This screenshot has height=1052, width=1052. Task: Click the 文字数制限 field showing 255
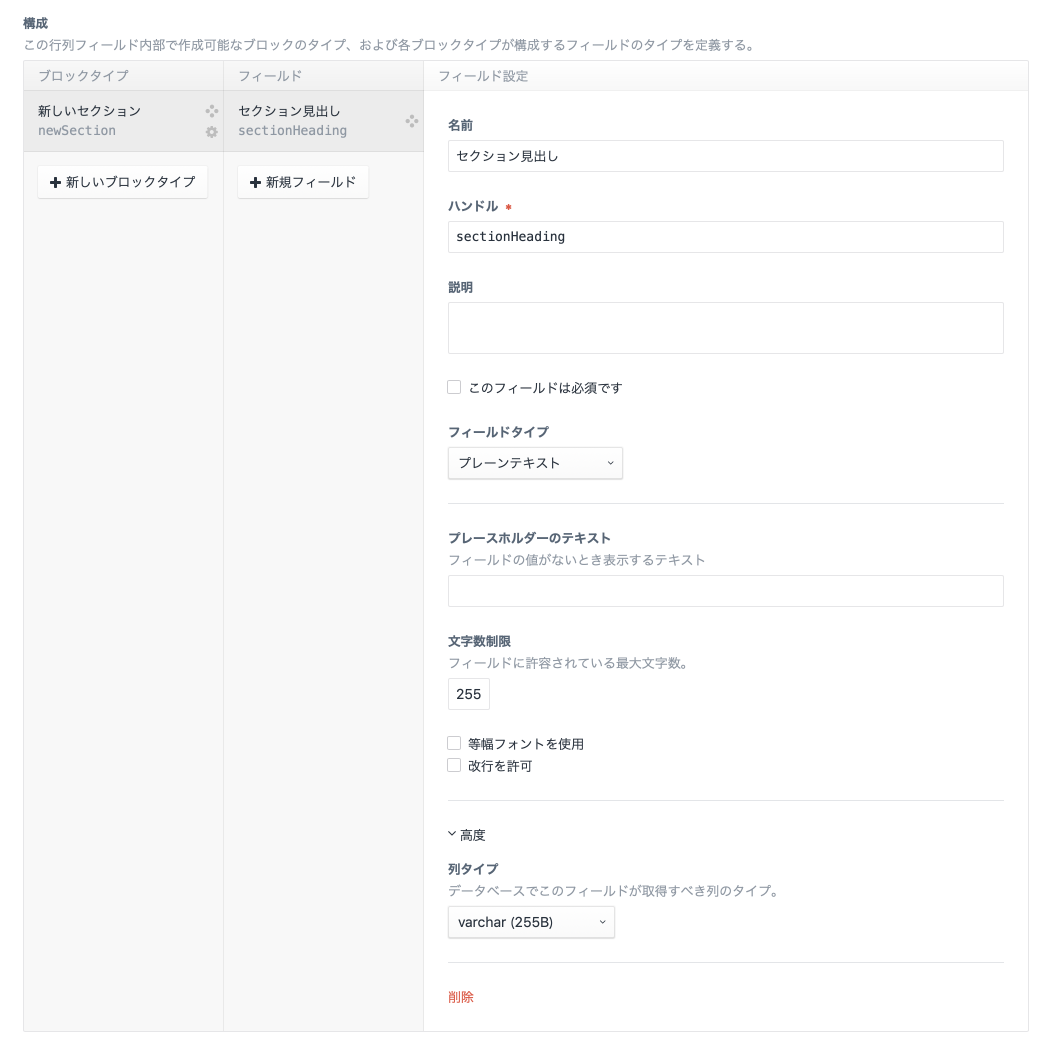click(x=468, y=693)
